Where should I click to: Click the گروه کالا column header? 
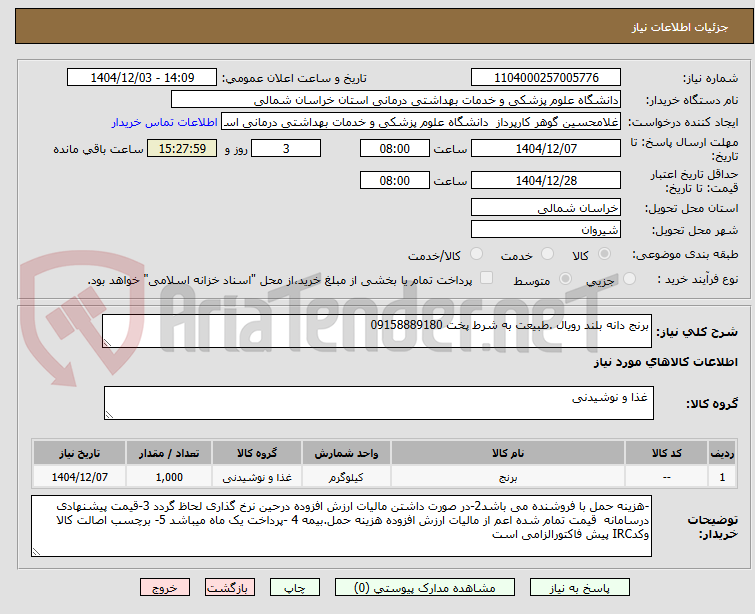point(257,453)
